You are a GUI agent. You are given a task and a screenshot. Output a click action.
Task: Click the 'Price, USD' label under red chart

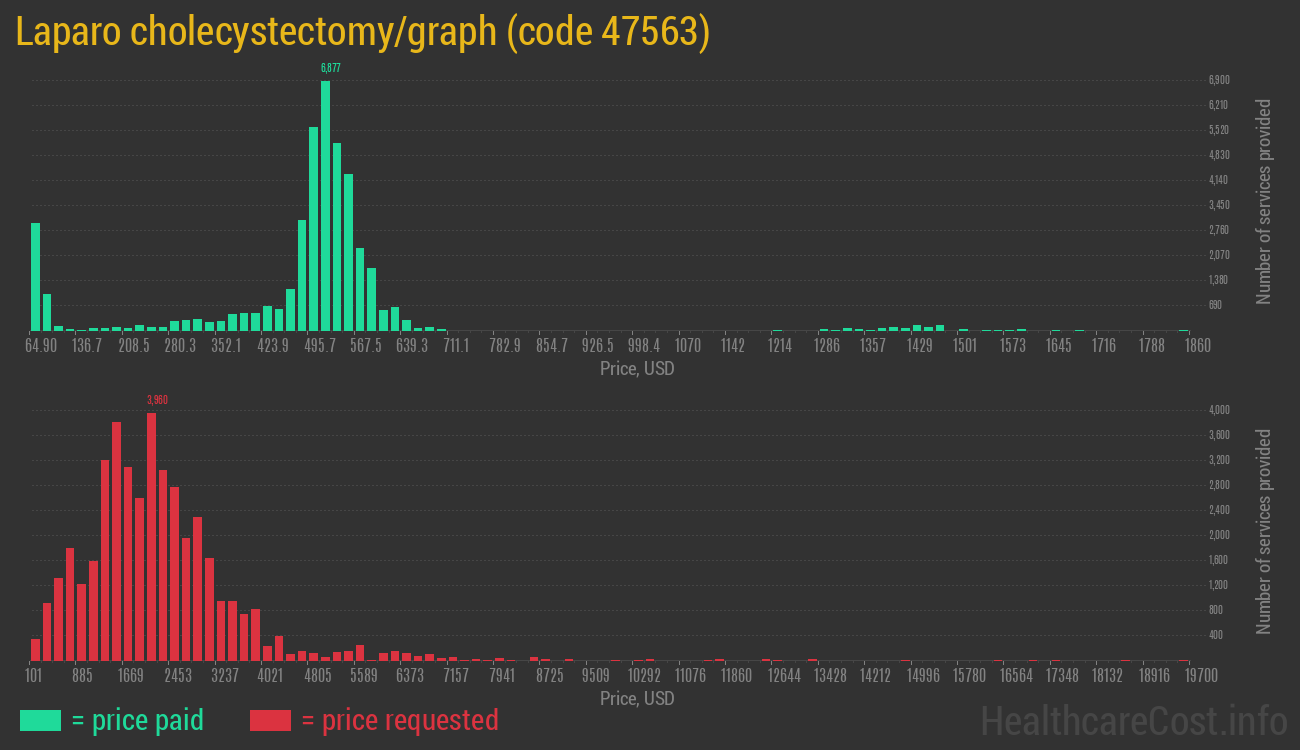637,698
